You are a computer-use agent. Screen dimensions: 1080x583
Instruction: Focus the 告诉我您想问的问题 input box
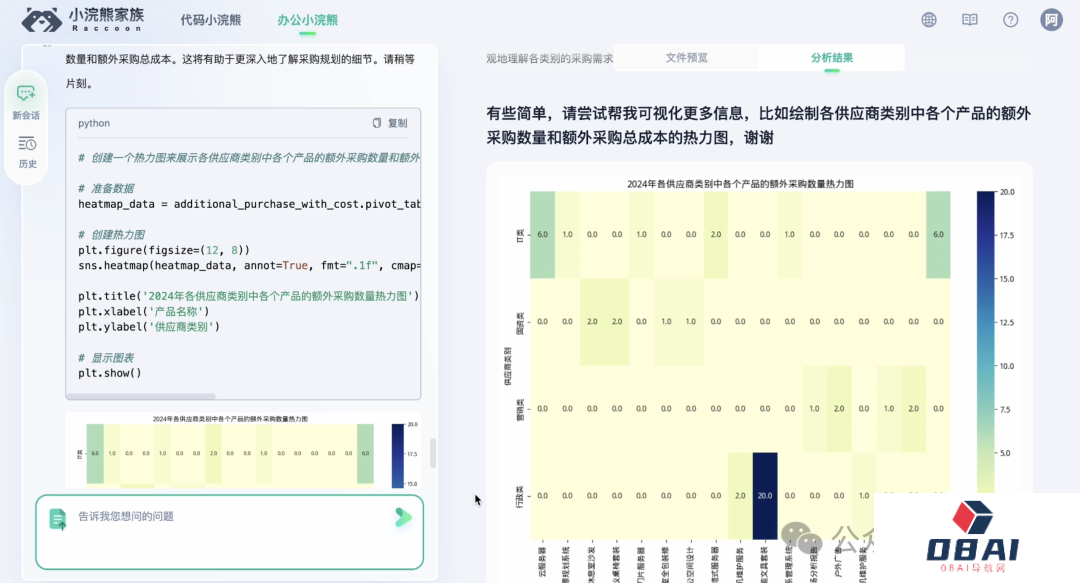(x=220, y=517)
